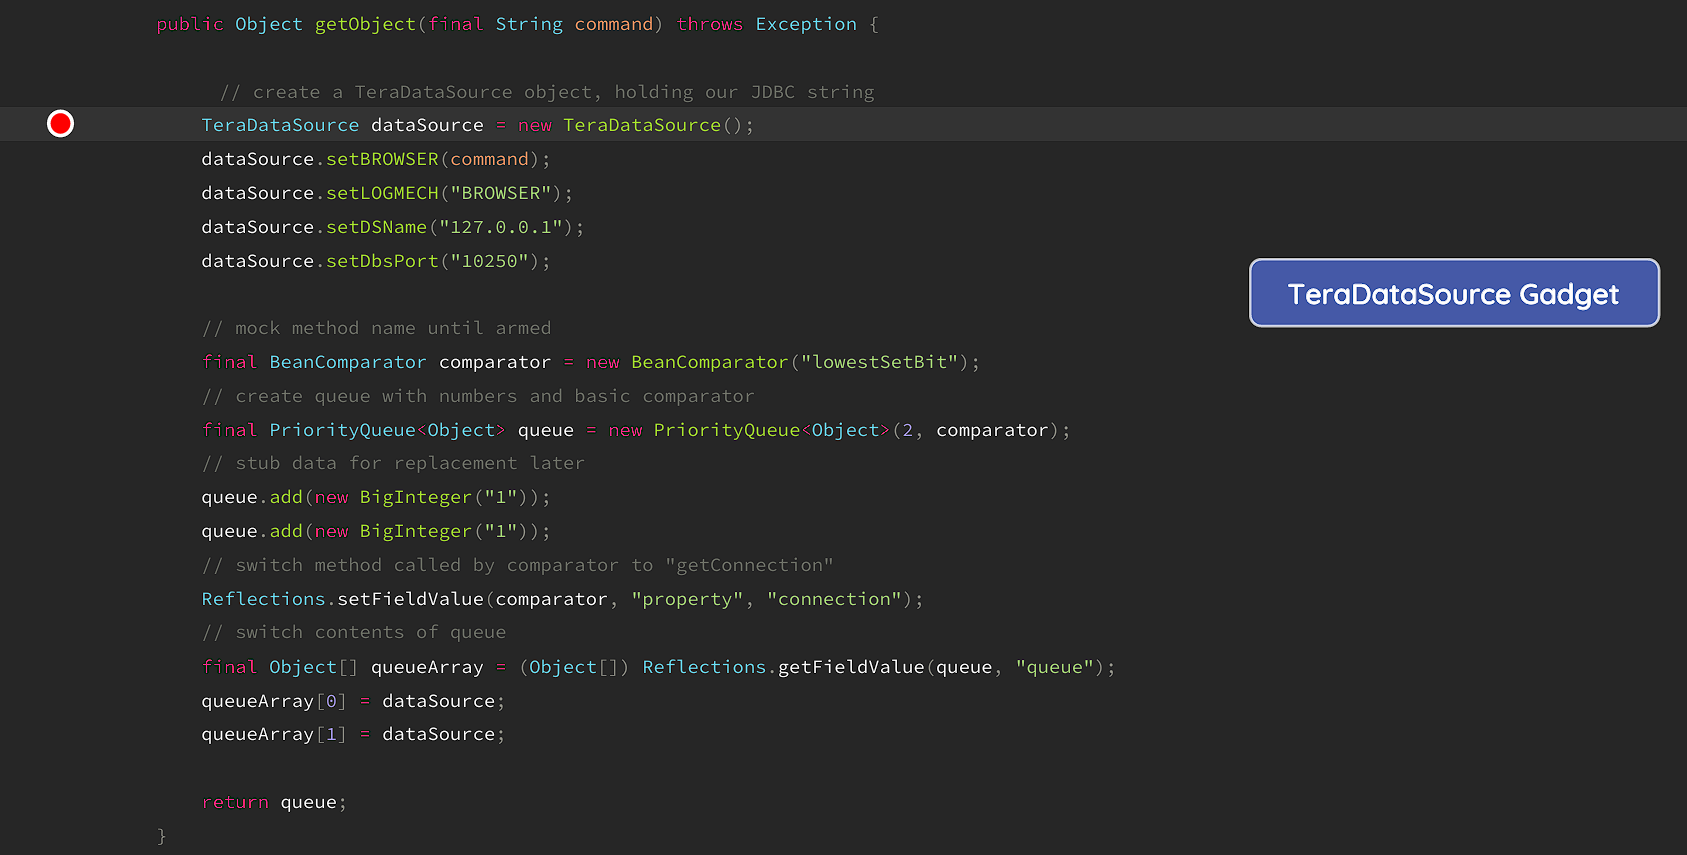This screenshot has width=1687, height=855.
Task: Click the return queue statement
Action: click(274, 802)
